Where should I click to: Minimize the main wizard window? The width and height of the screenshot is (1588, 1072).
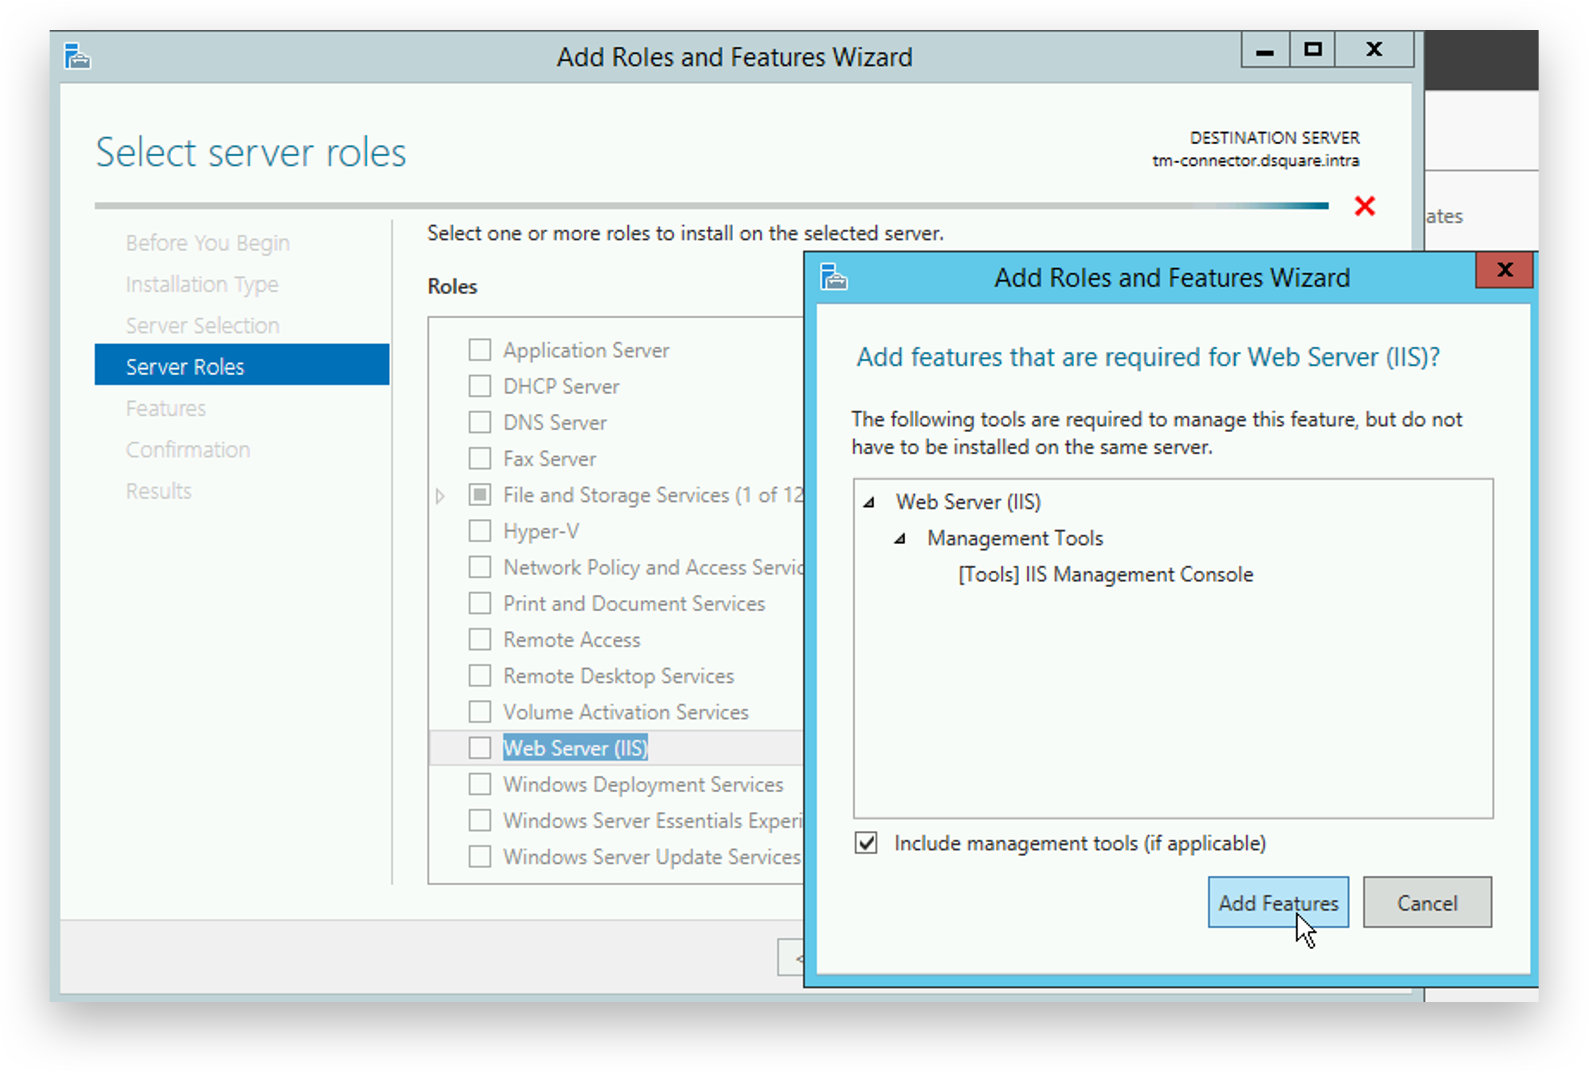(1265, 49)
